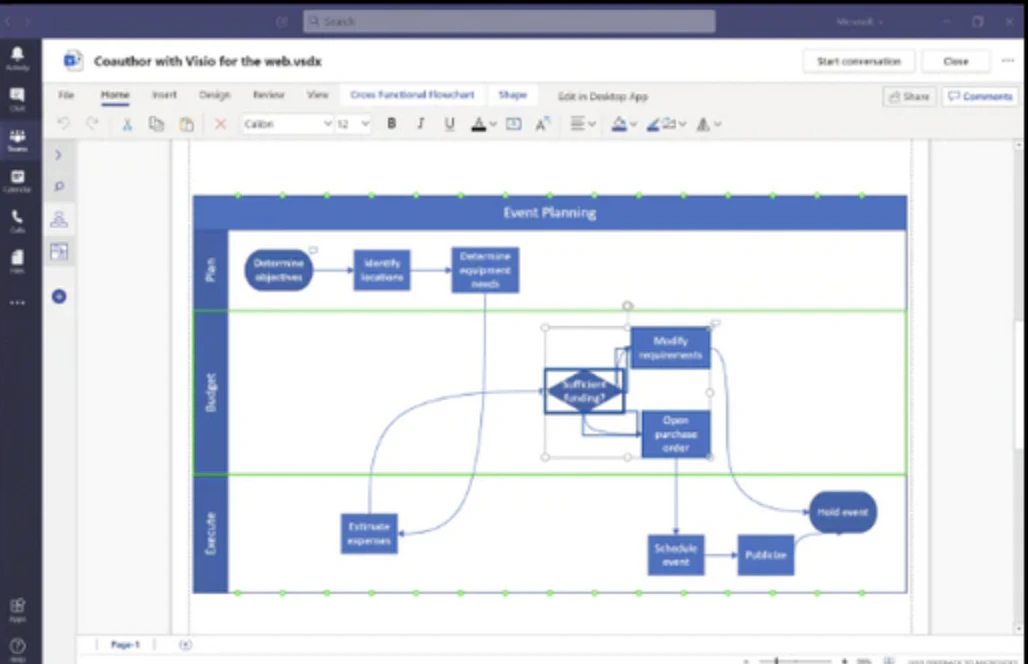Open the Calibri font name dropdown

[287, 124]
